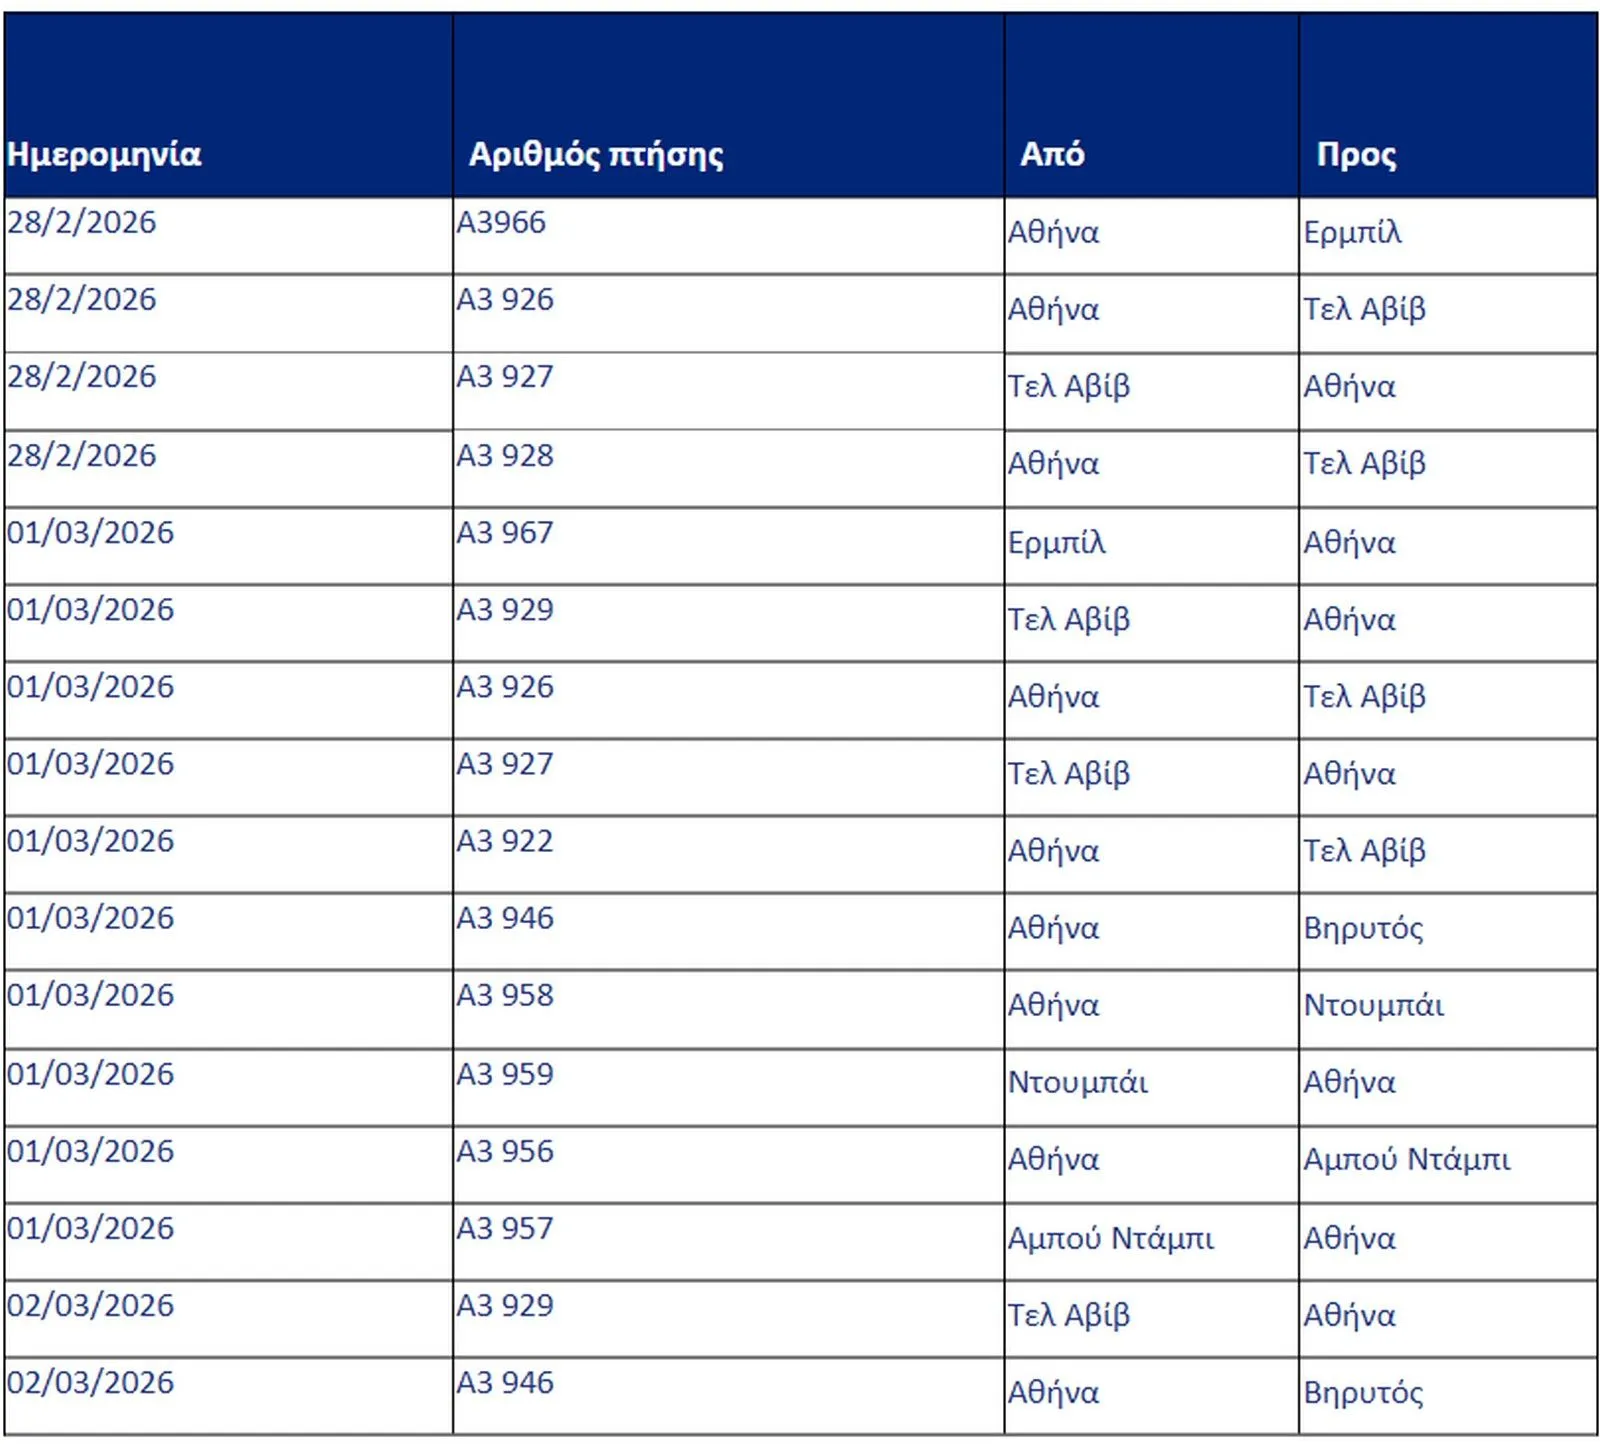Screen dimensions: 1600x1444
Task: Click the date cell for flight A3 967
Action: click(x=90, y=532)
